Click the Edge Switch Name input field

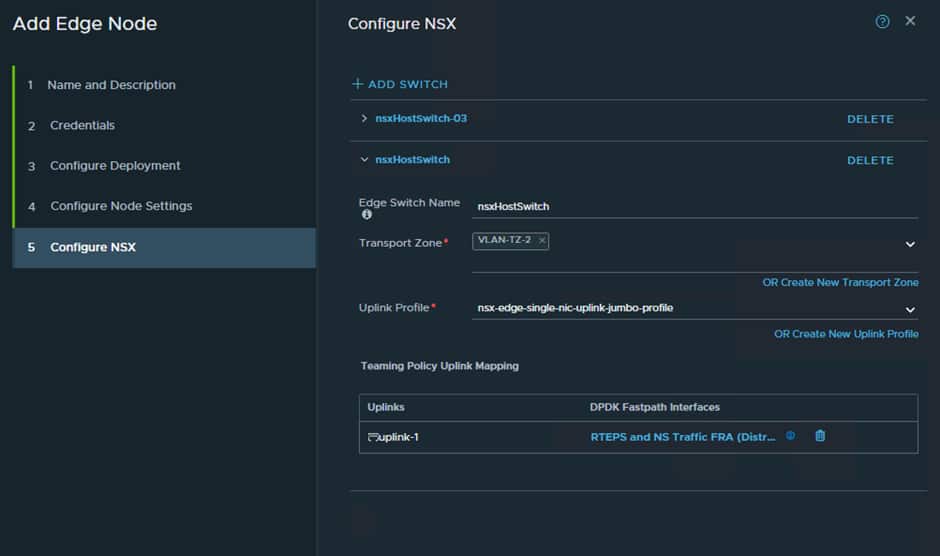coord(694,206)
